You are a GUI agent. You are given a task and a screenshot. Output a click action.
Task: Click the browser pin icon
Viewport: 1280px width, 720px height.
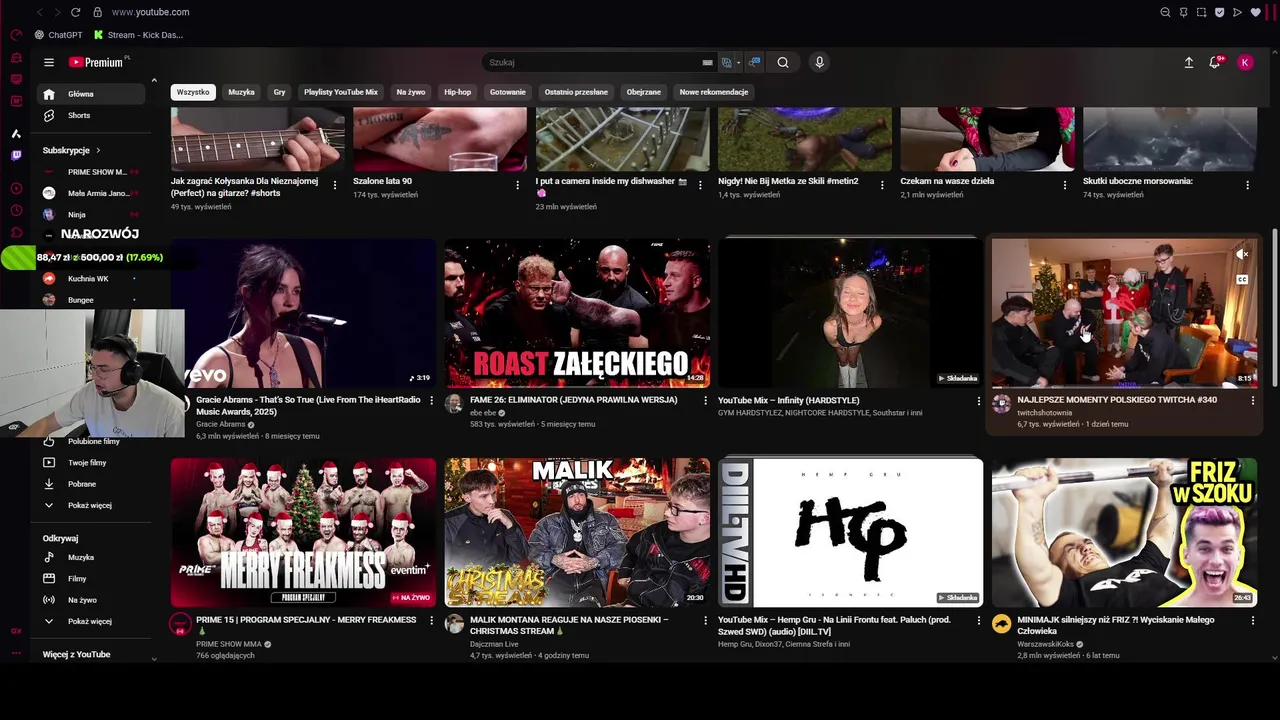click(x=1183, y=12)
